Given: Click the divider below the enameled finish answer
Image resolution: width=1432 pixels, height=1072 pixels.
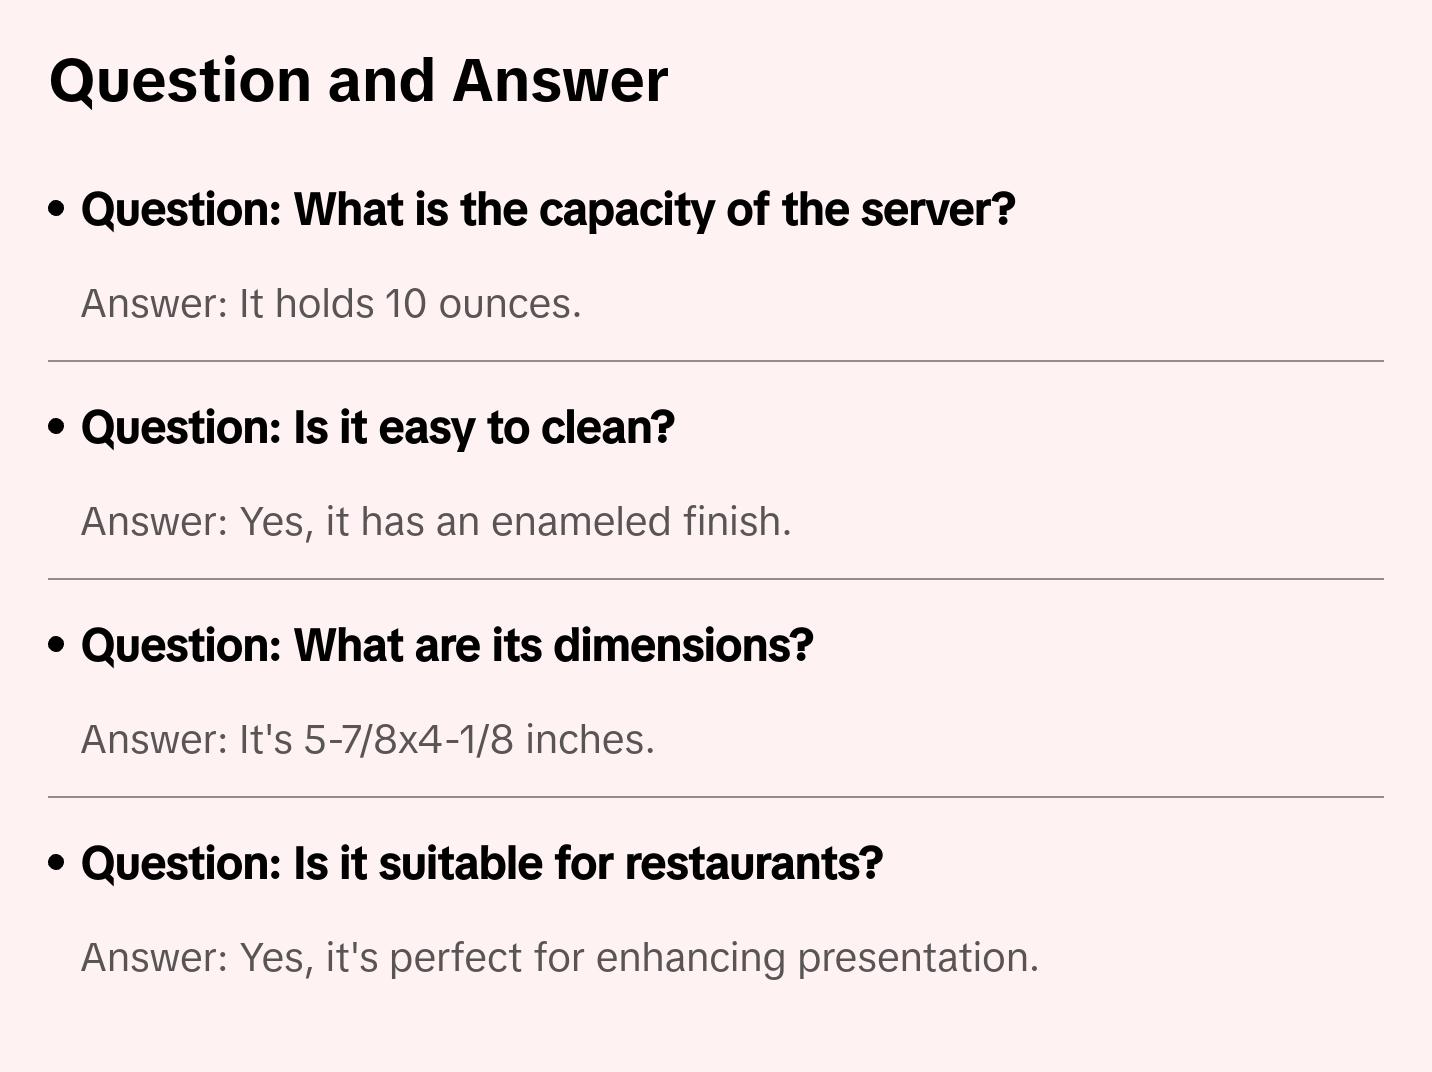Looking at the screenshot, I should 716,579.
